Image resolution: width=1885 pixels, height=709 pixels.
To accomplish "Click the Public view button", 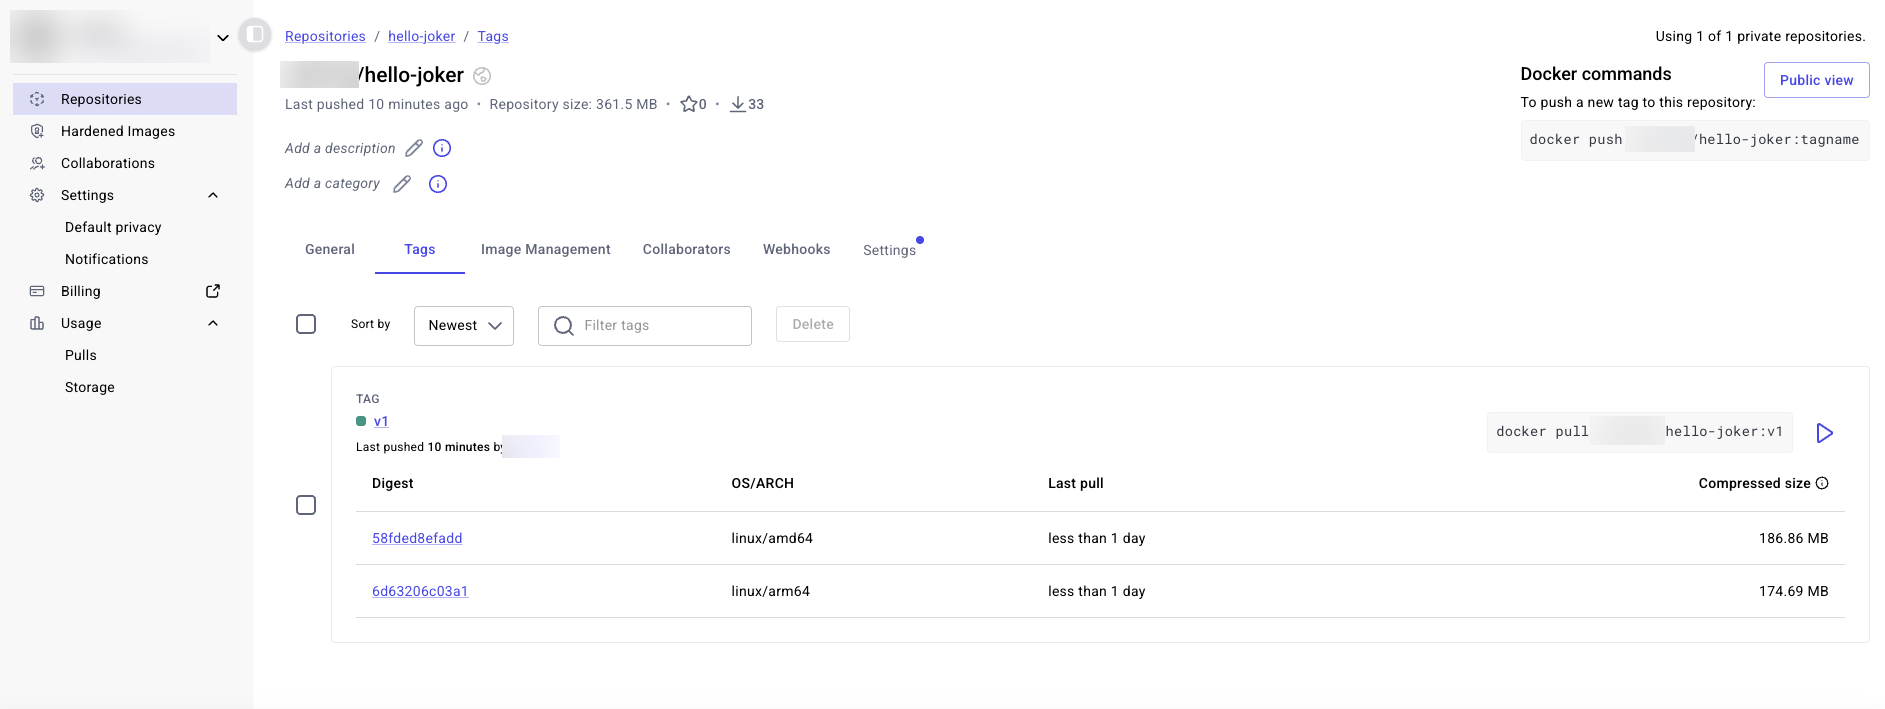I will [1817, 80].
